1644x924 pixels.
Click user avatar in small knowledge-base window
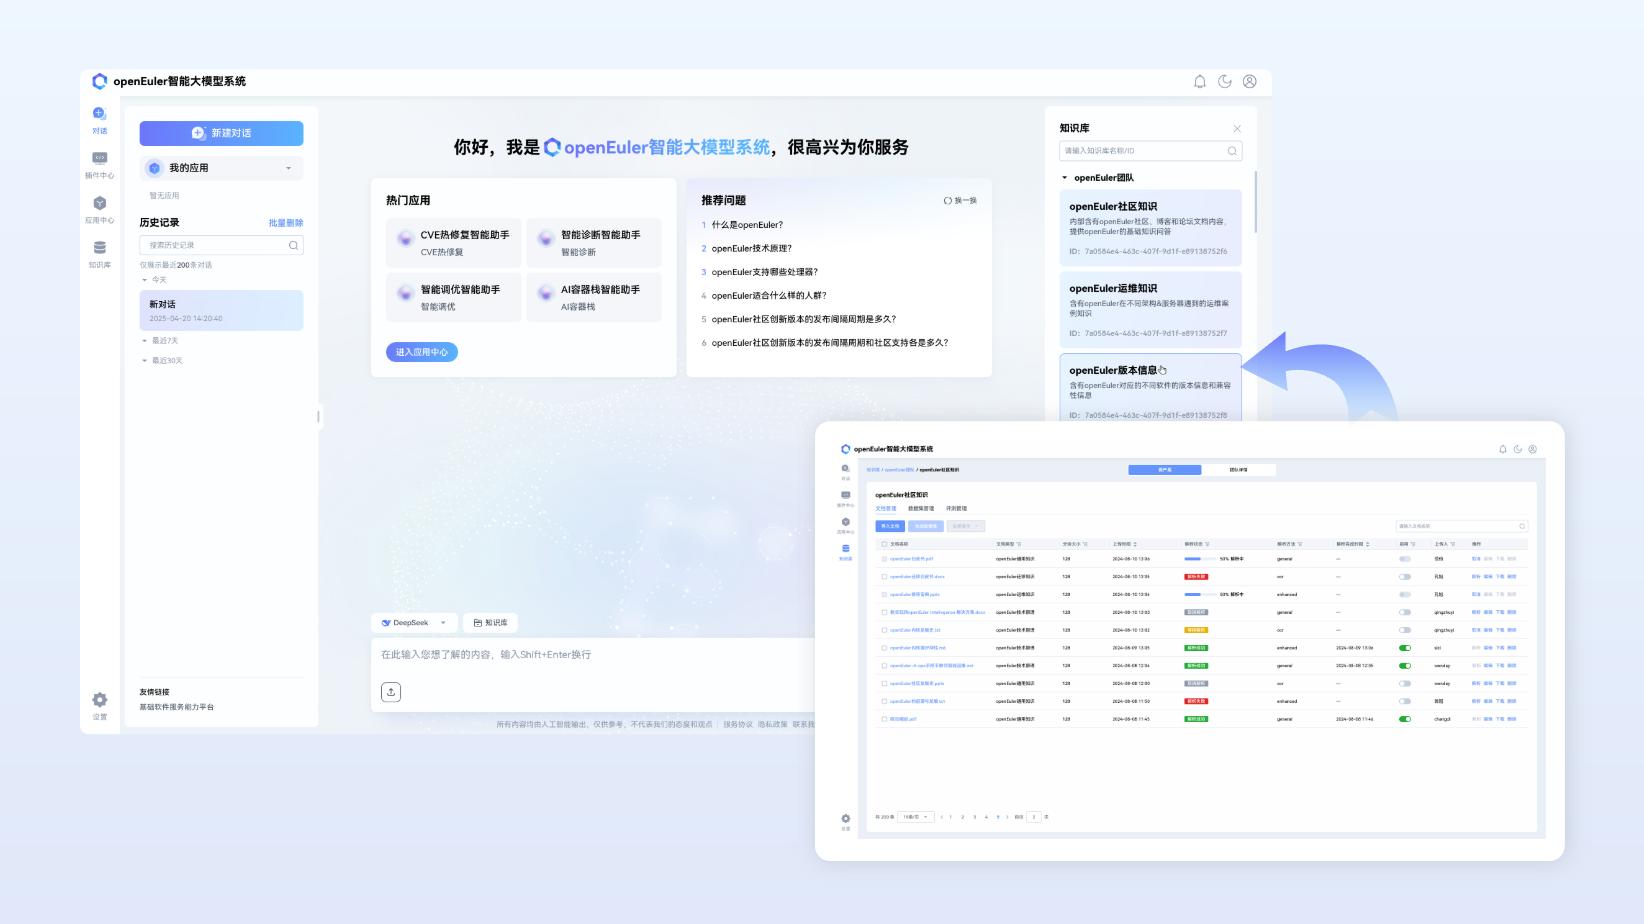1532,449
